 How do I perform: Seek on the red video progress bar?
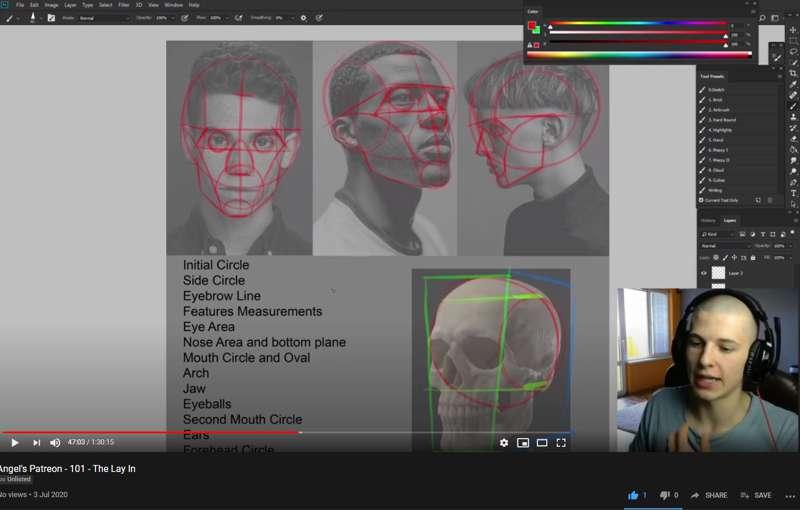[x=151, y=432]
